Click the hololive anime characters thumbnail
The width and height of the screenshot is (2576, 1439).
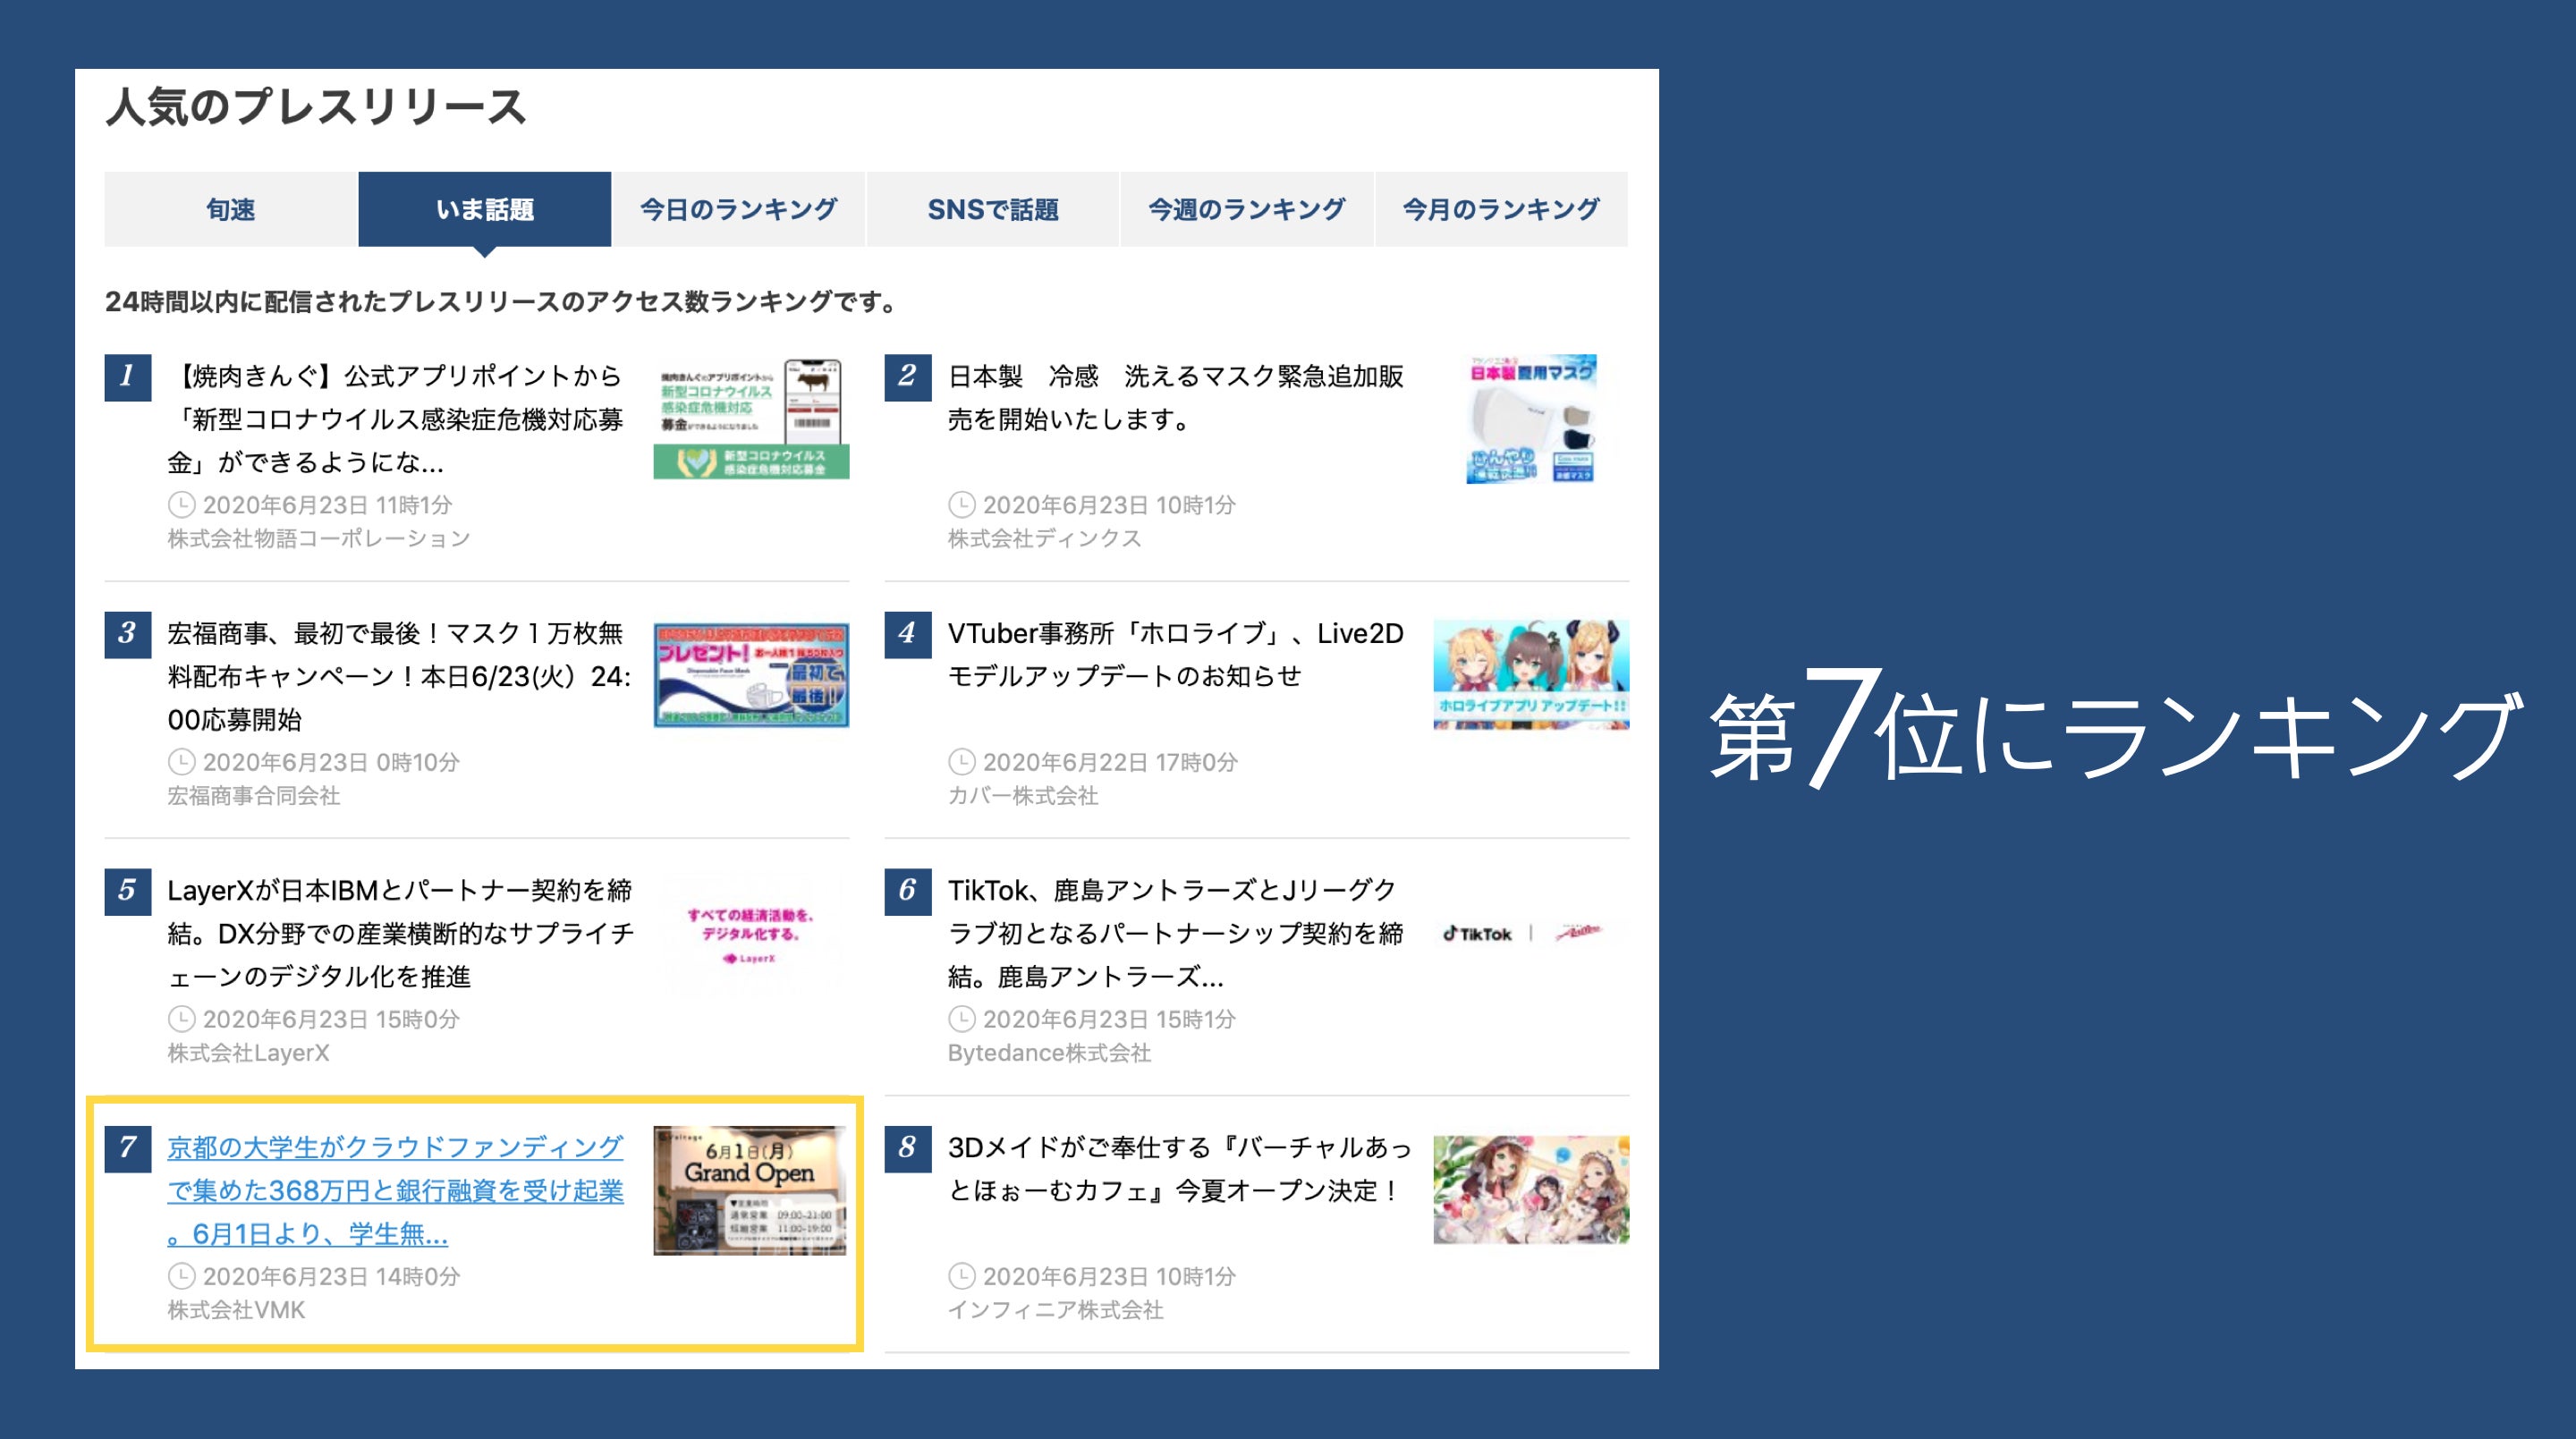pyautogui.click(x=1530, y=674)
